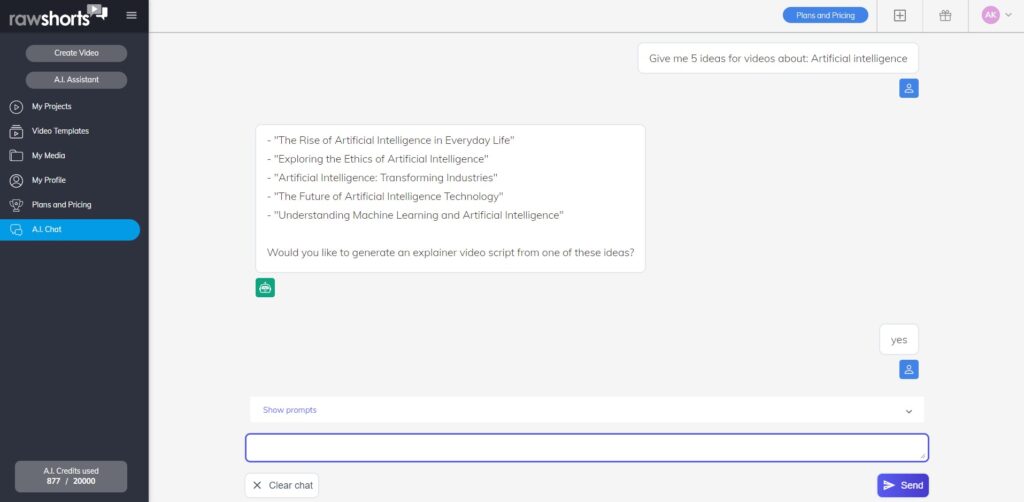Click the A.I. Assistant button
Image resolution: width=1024 pixels, height=502 pixels.
tap(76, 80)
